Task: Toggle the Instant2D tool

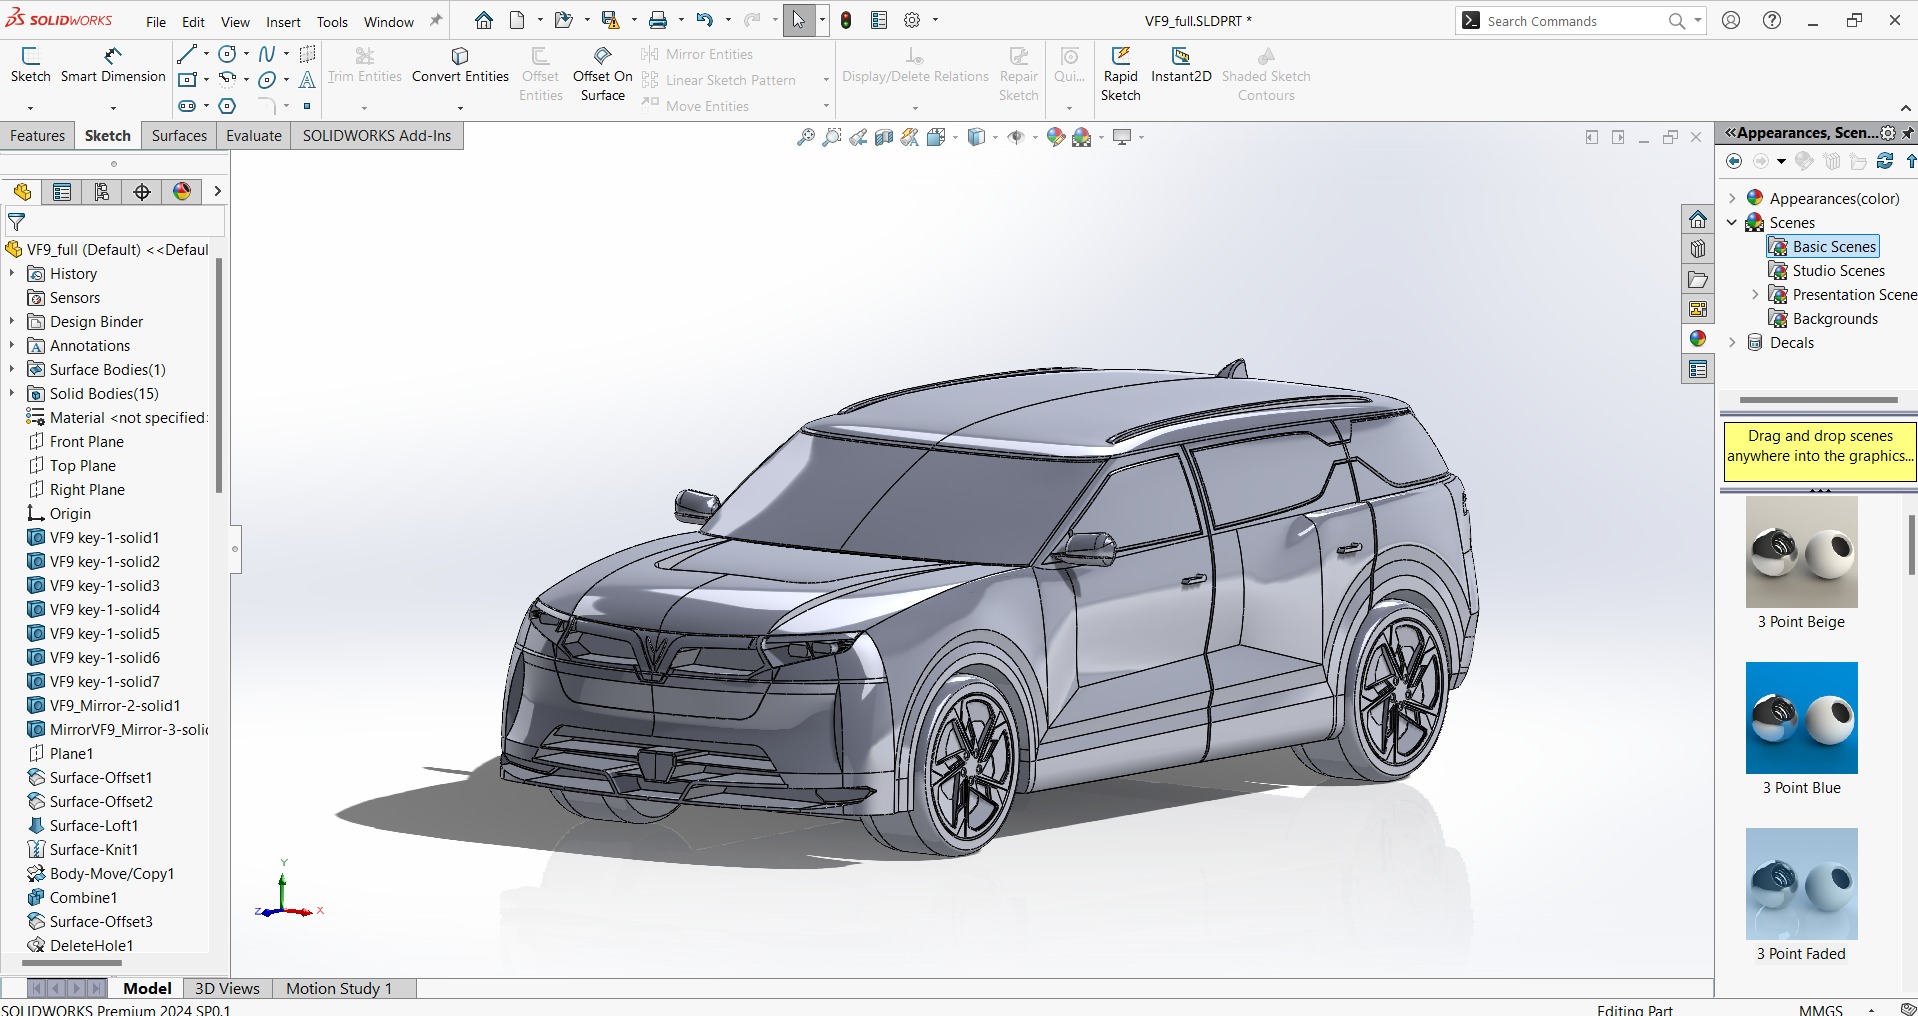Action: coord(1181,65)
